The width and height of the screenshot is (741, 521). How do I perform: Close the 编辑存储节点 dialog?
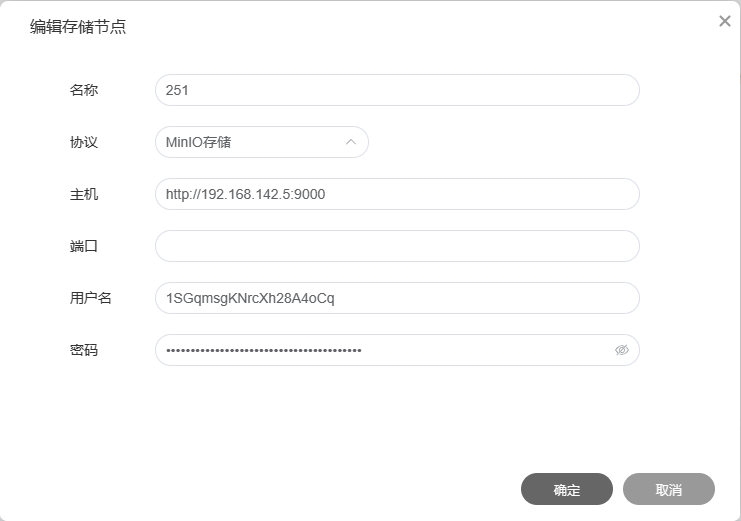tap(724, 21)
